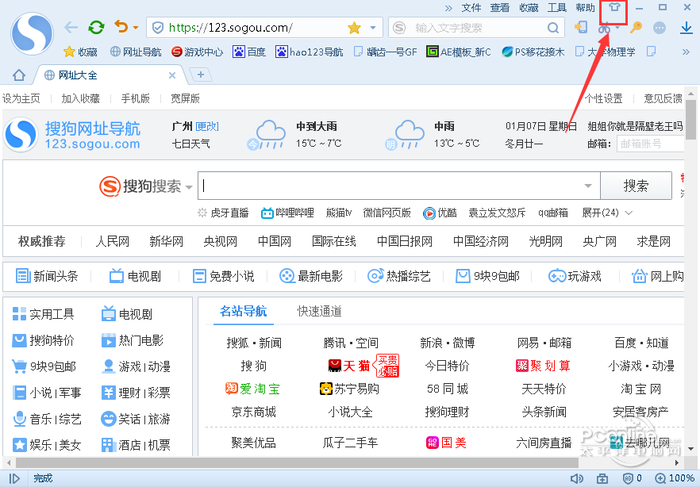Open the scissors screenshot tool
This screenshot has height=487, width=700.
604,28
